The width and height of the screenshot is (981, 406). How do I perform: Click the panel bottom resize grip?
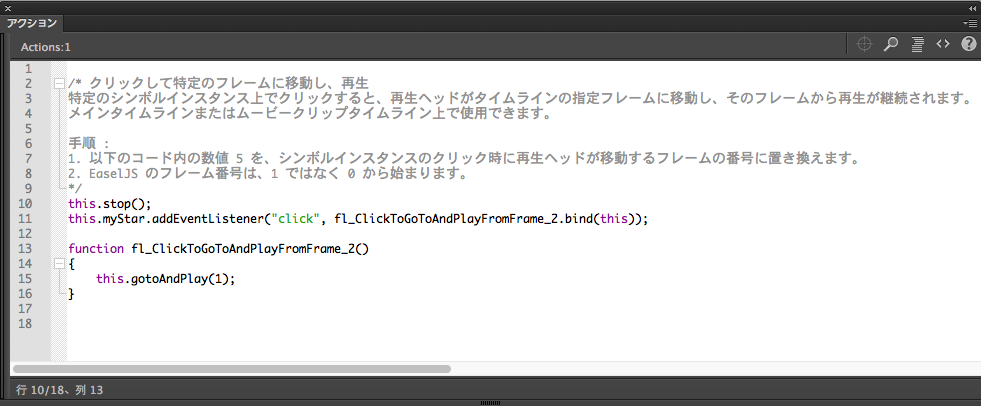[x=490, y=402]
